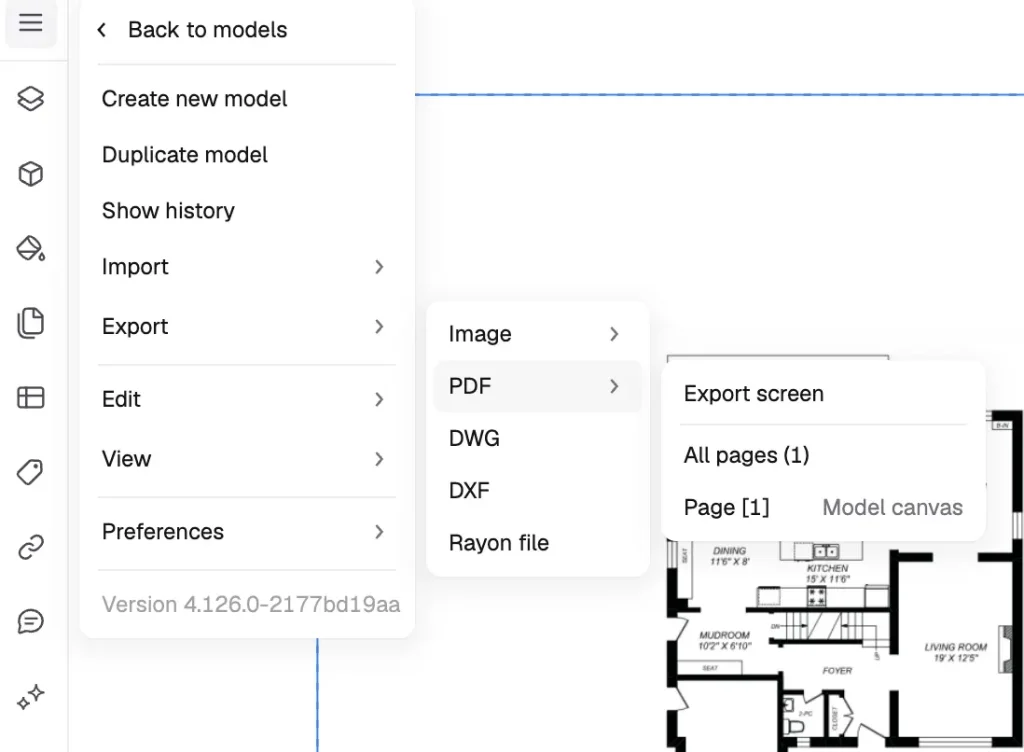The image size is (1024, 752).
Task: Click the tag icon in sidebar
Action: click(x=31, y=472)
